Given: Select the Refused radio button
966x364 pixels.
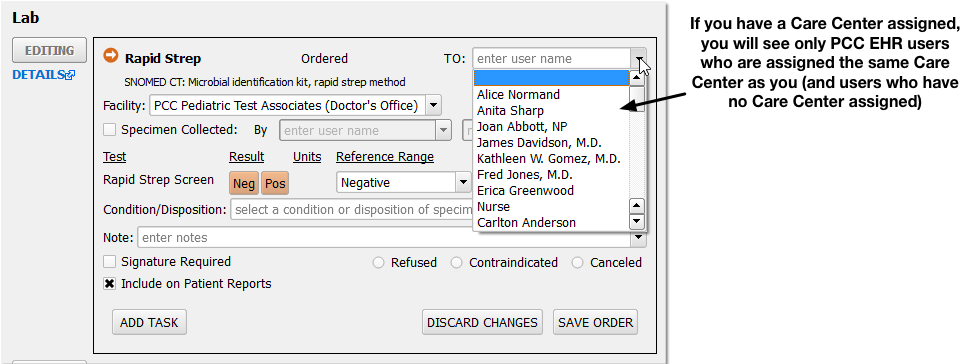Looking at the screenshot, I should click(x=378, y=263).
